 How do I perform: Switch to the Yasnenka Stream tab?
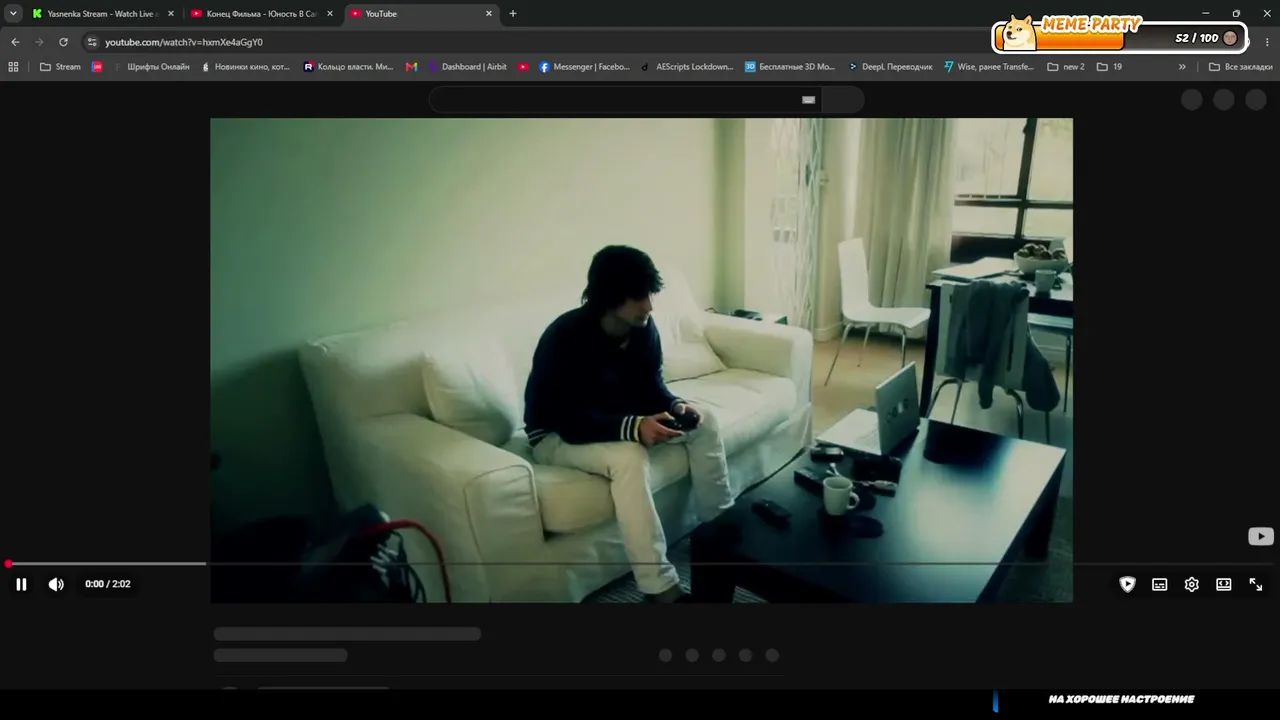(102, 14)
